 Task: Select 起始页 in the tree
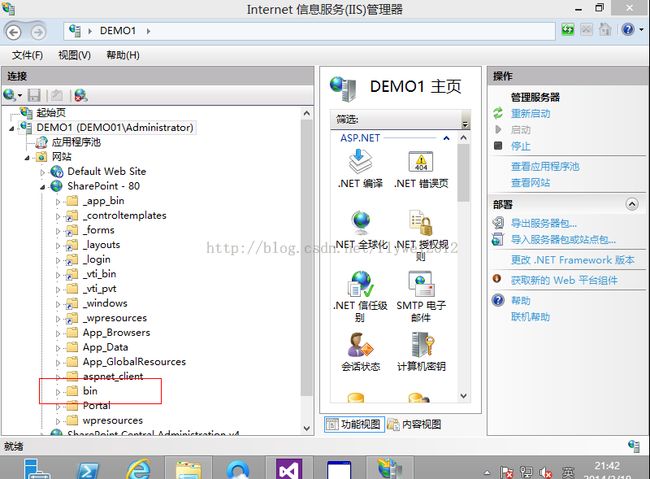[x=51, y=112]
